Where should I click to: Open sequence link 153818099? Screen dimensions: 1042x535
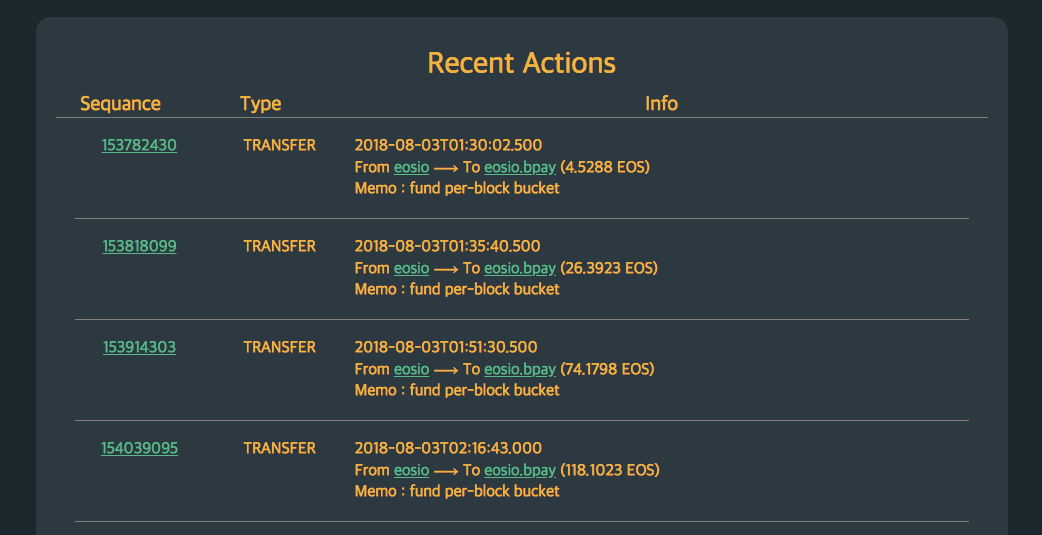139,246
